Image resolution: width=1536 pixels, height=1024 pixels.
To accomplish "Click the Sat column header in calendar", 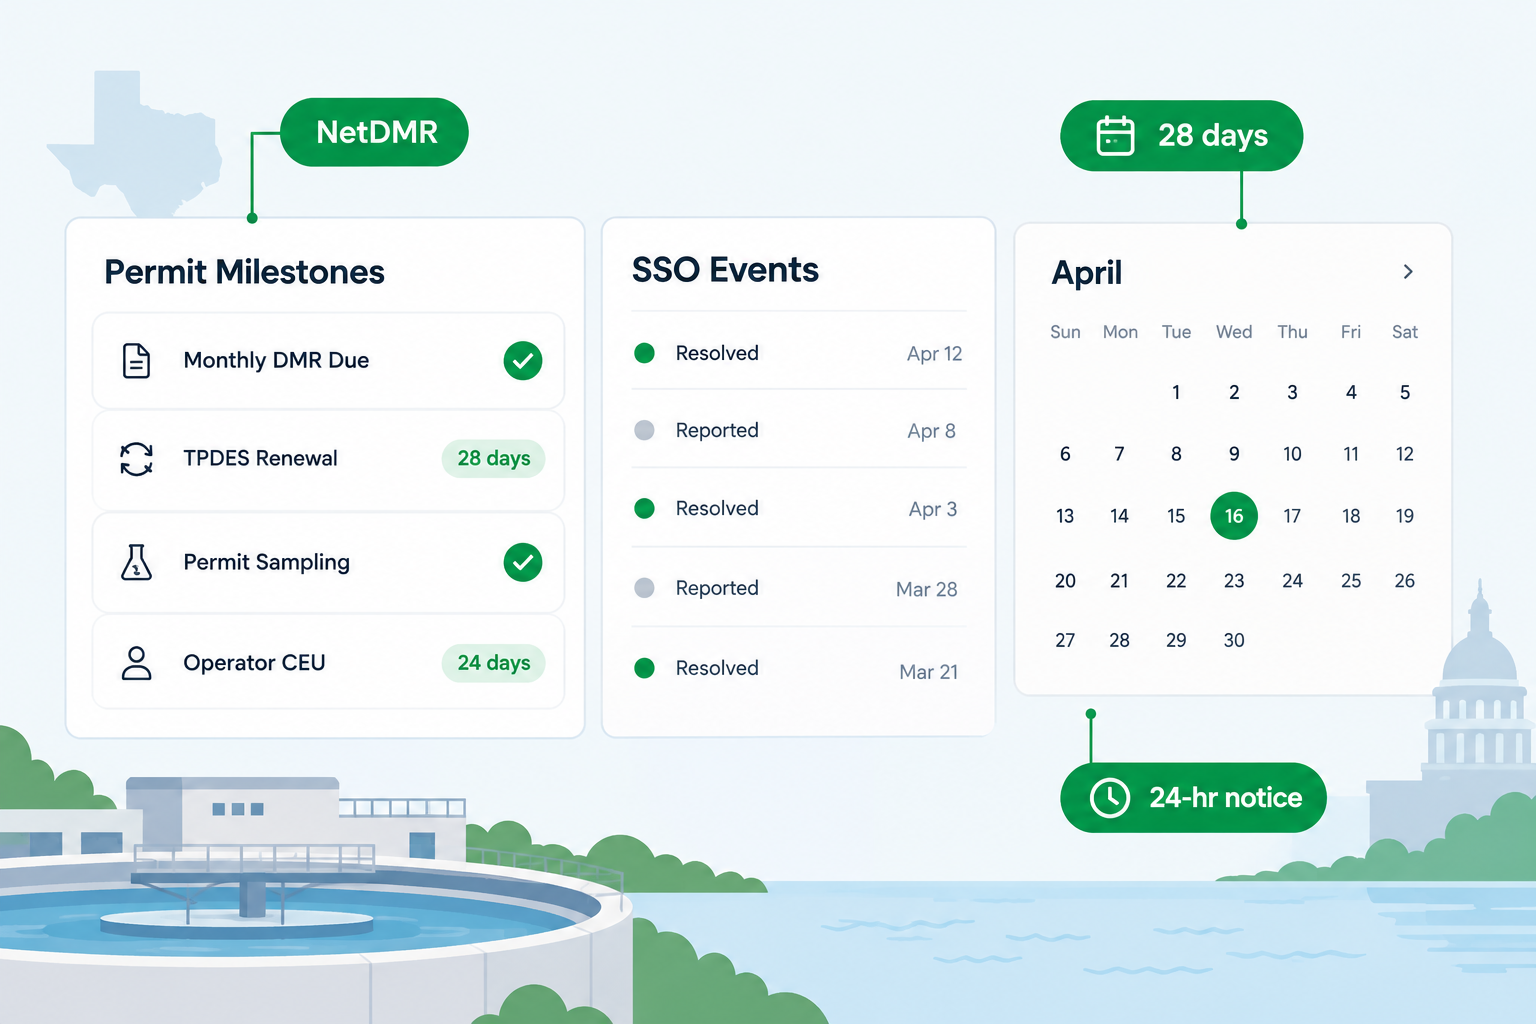I will pos(1405,332).
